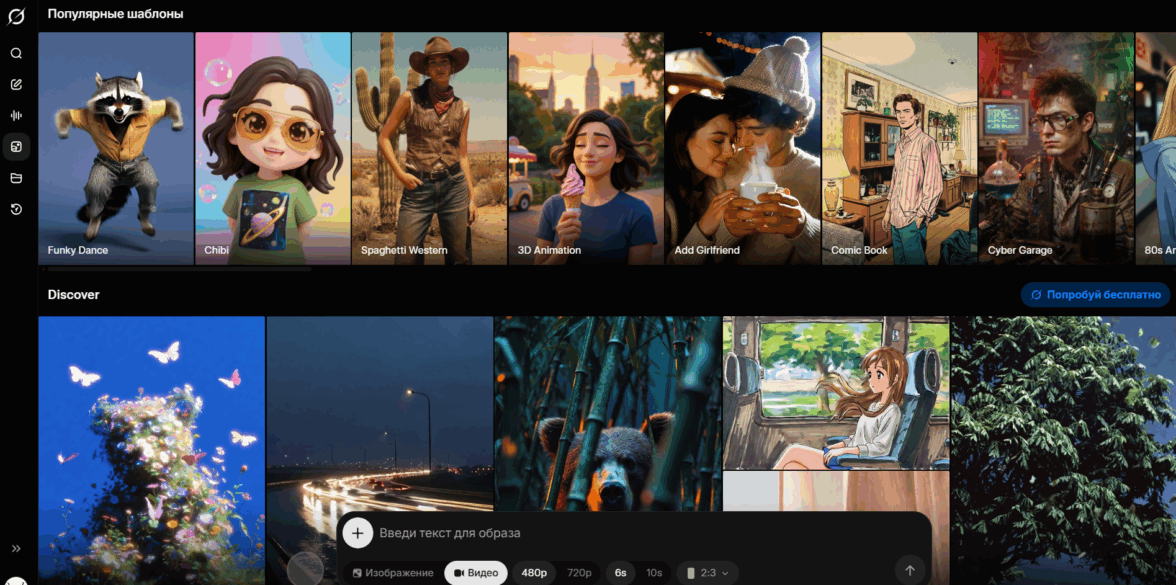Open the projects folder icon in the sidebar
The image size is (1176, 585).
[x=16, y=178]
